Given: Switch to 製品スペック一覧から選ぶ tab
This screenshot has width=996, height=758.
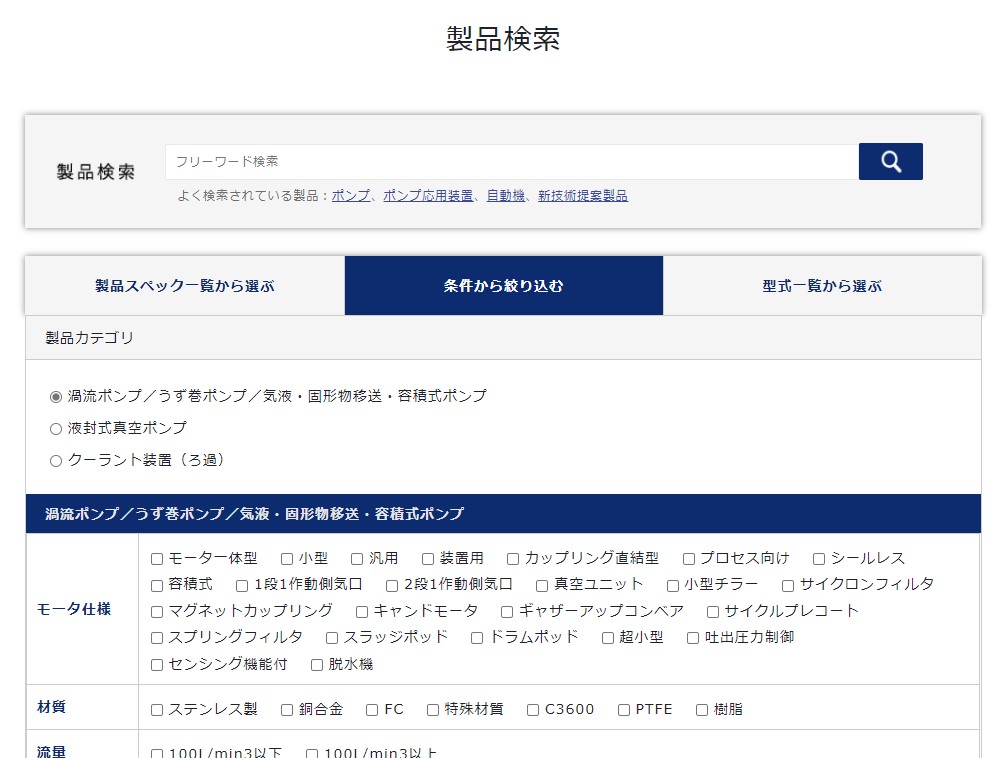Looking at the screenshot, I should click(185, 286).
